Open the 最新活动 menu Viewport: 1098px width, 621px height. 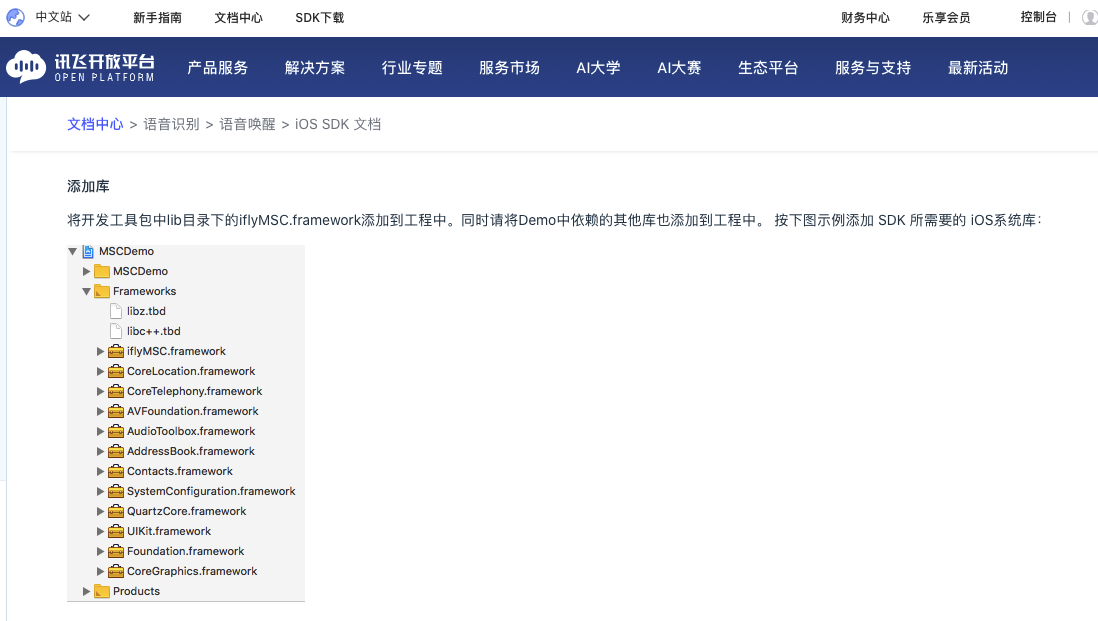coord(978,68)
